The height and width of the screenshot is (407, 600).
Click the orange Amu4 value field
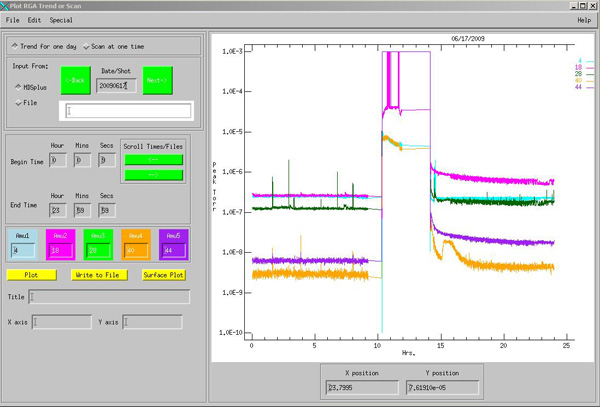click(x=136, y=251)
